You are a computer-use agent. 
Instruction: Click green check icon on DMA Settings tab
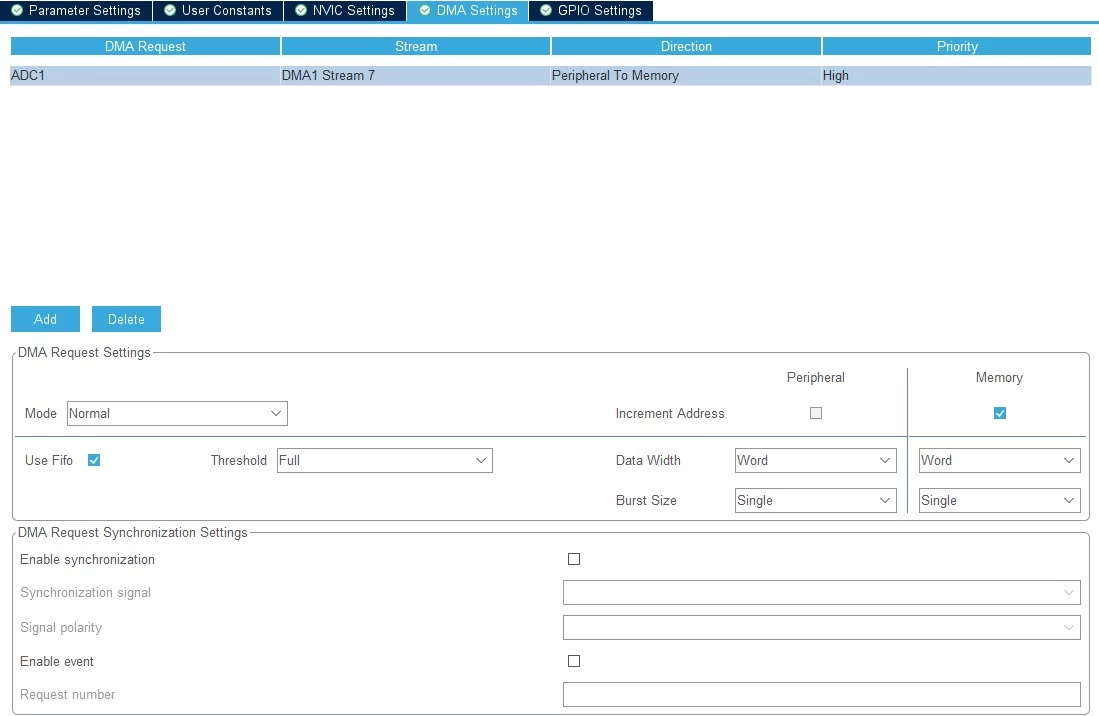tap(425, 11)
